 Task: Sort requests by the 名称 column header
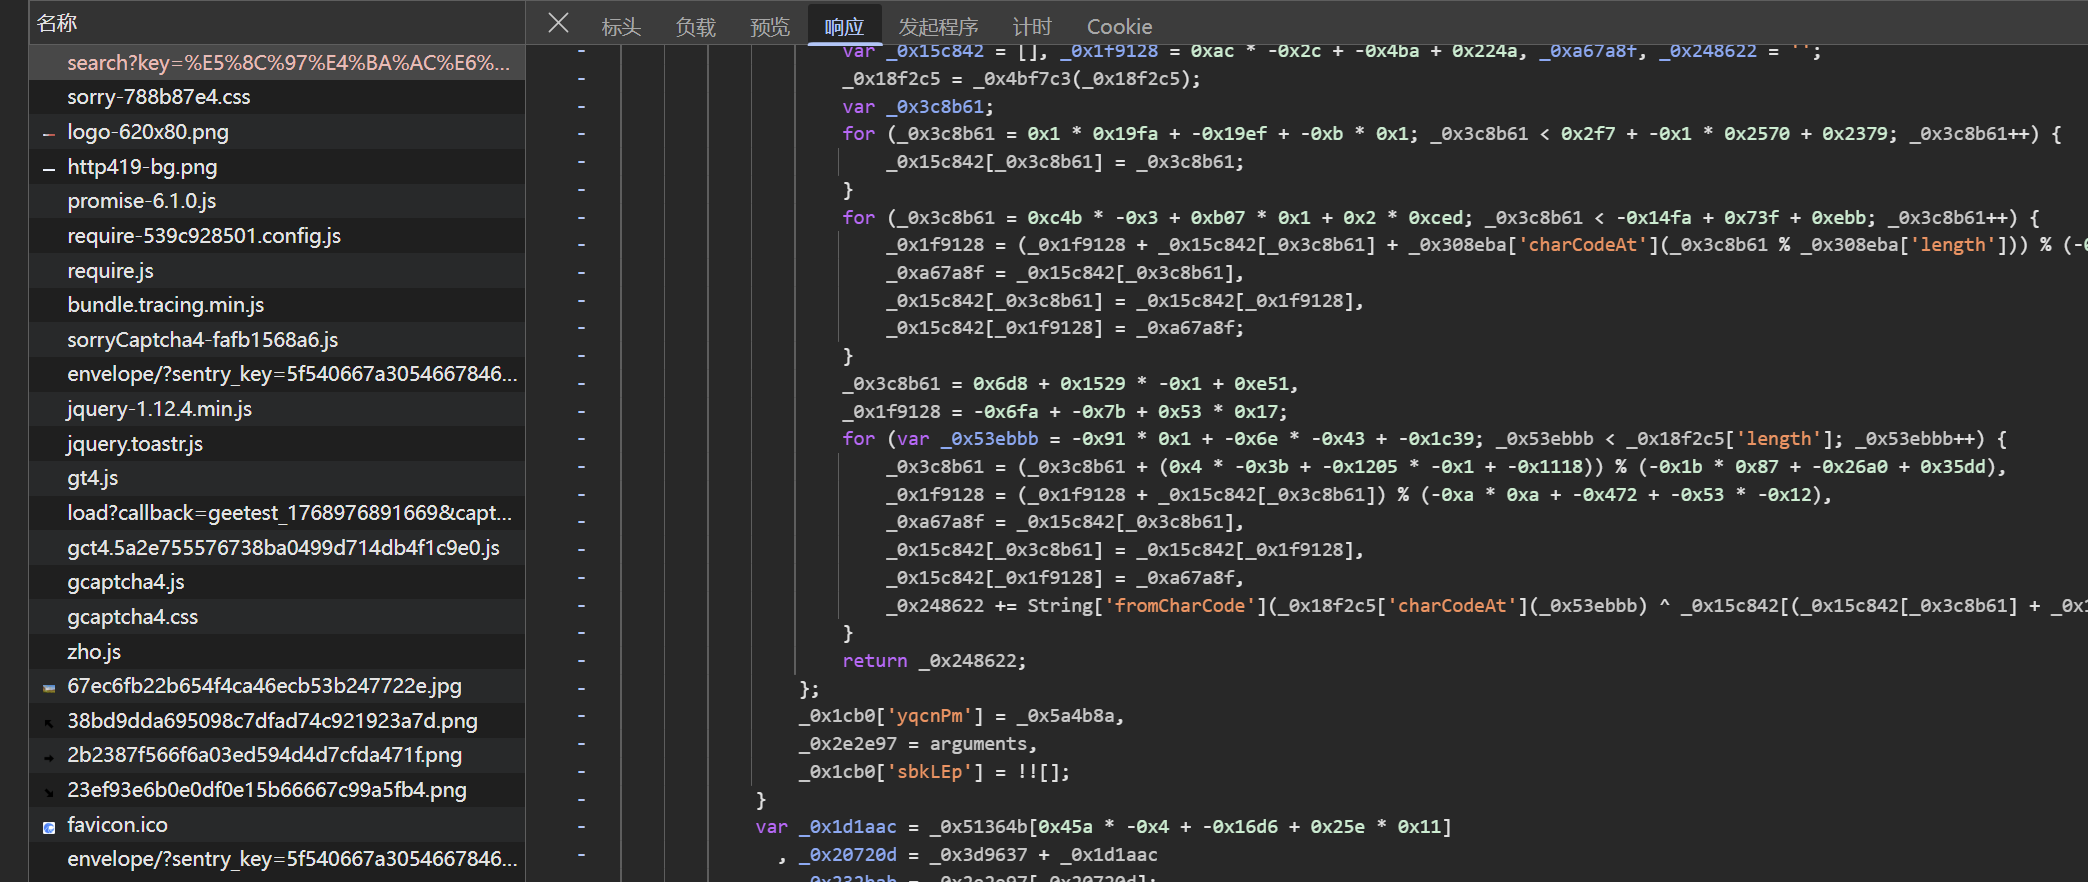(57, 23)
